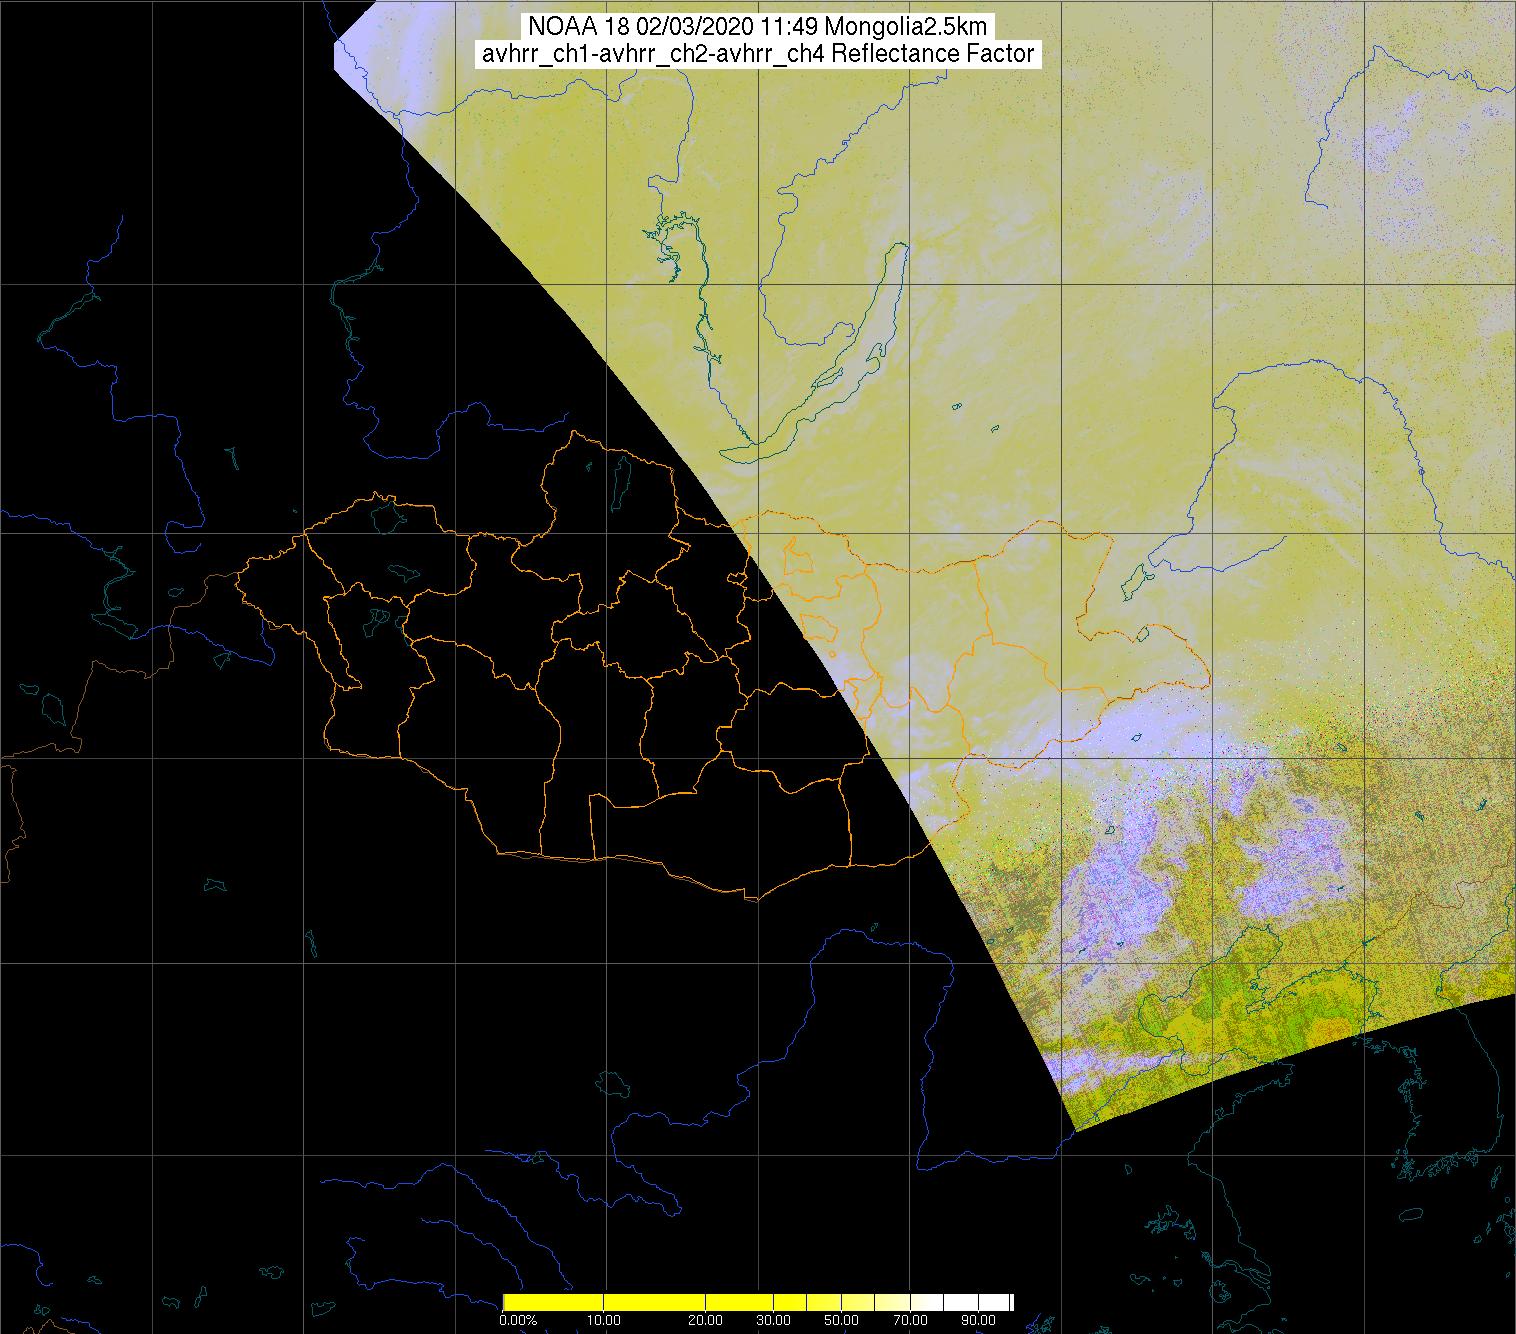1516x1334 pixels.
Task: Click the title text 'NOAA 18 02/03/2020 11:49 Mongolia2.5km'
Action: pos(757,27)
